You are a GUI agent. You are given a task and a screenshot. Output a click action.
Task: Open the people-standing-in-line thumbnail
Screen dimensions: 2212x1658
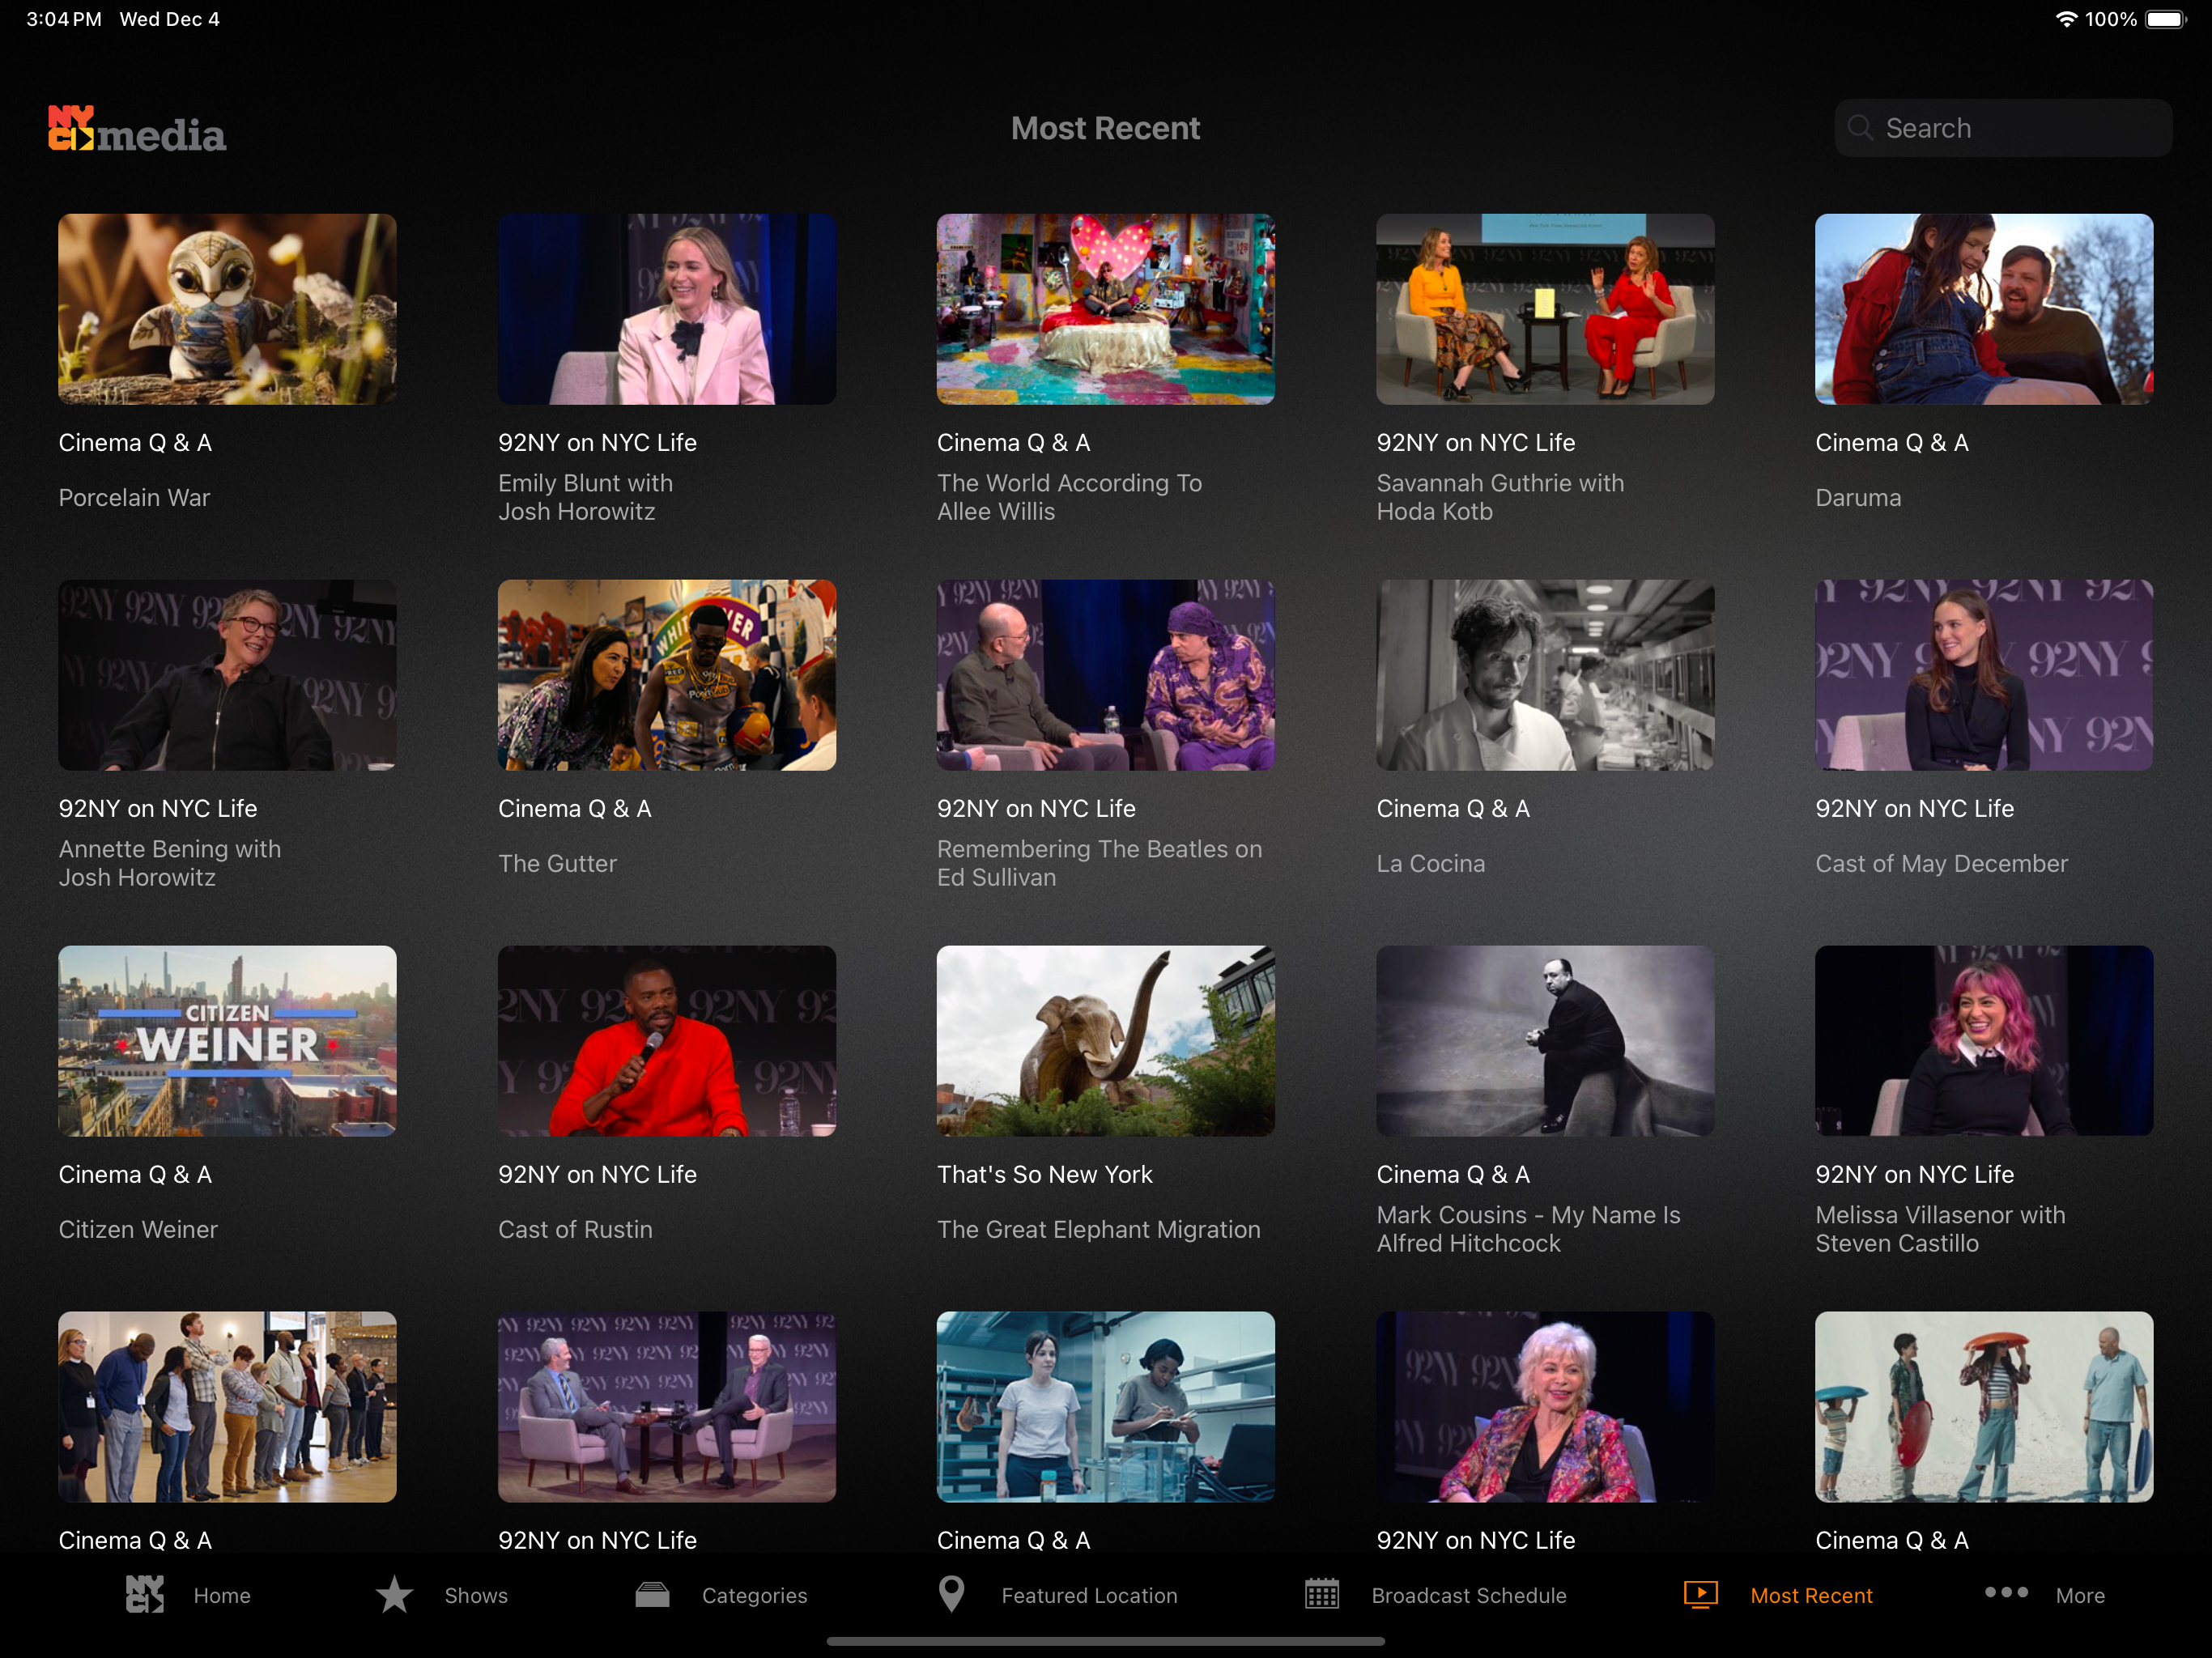tap(227, 1407)
